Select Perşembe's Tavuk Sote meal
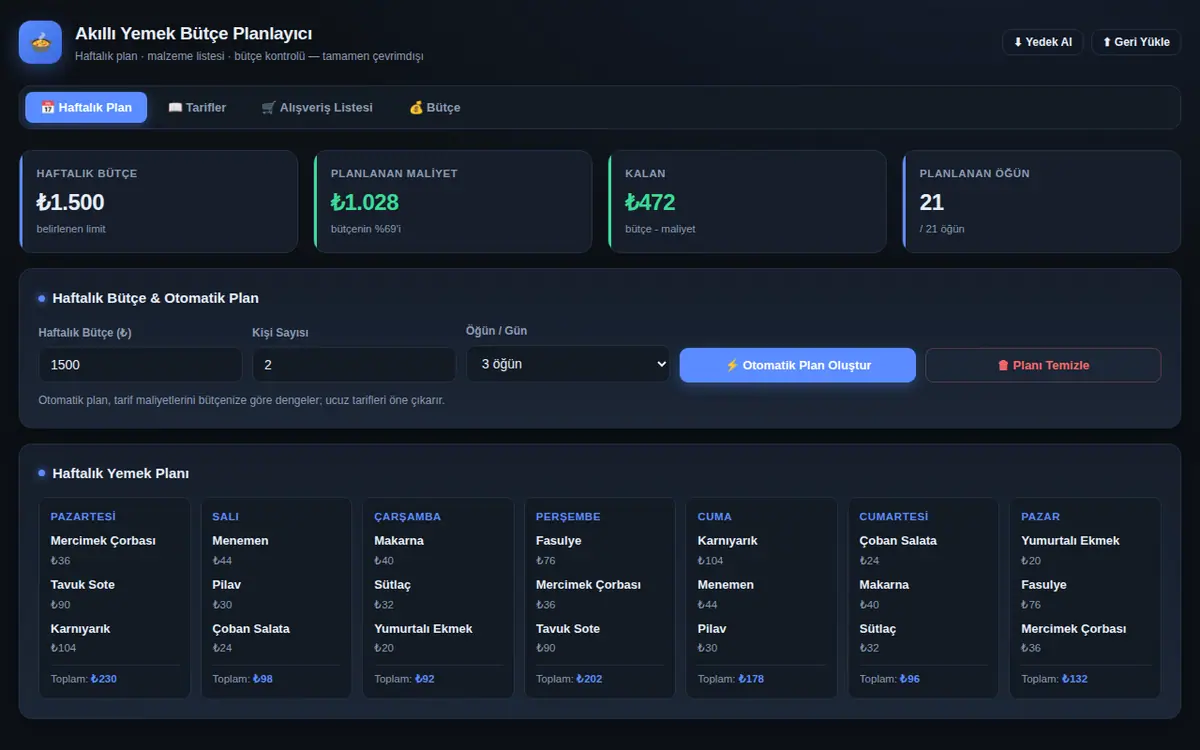 (568, 629)
